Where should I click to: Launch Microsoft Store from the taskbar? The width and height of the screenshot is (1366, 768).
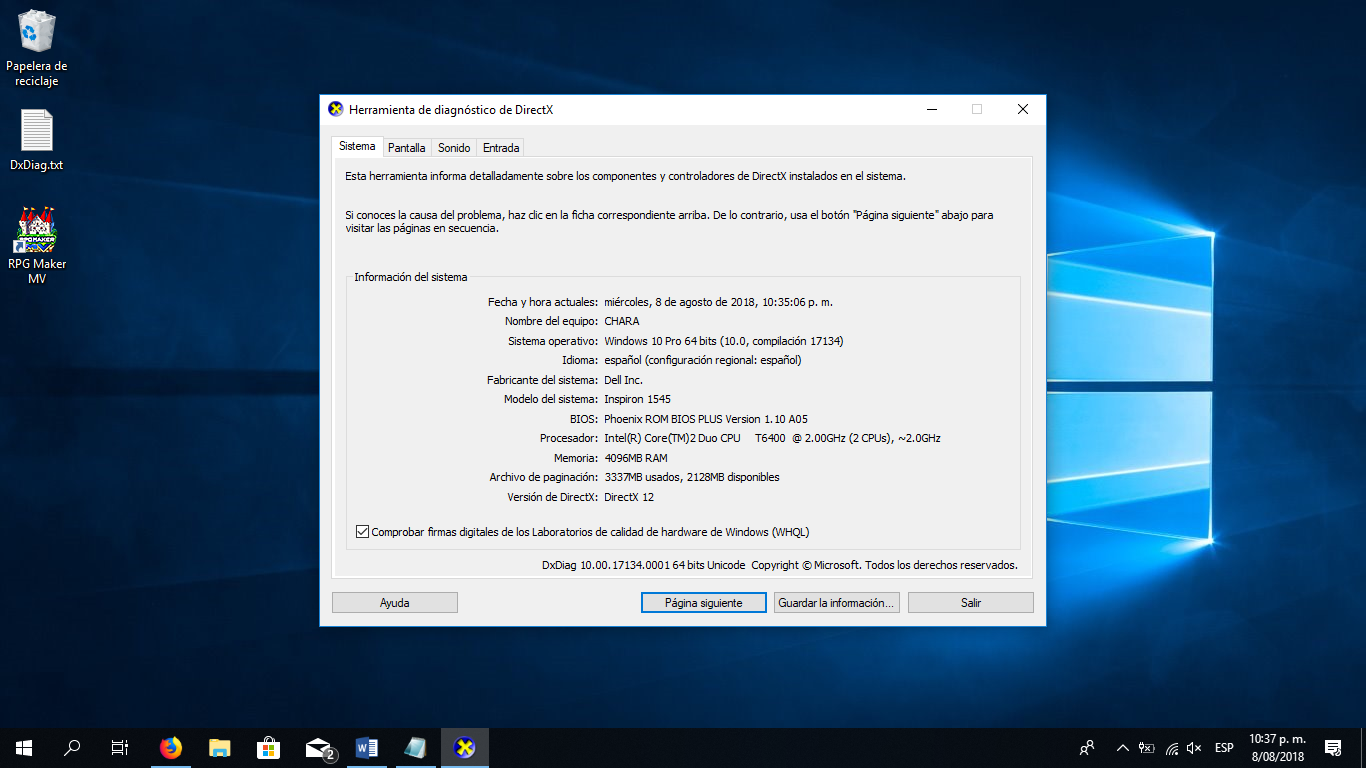[268, 748]
